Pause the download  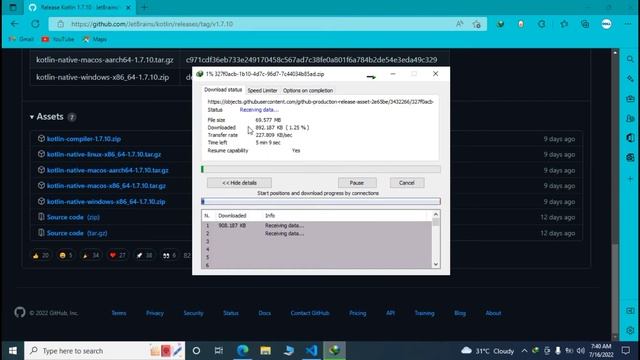[x=357, y=183]
